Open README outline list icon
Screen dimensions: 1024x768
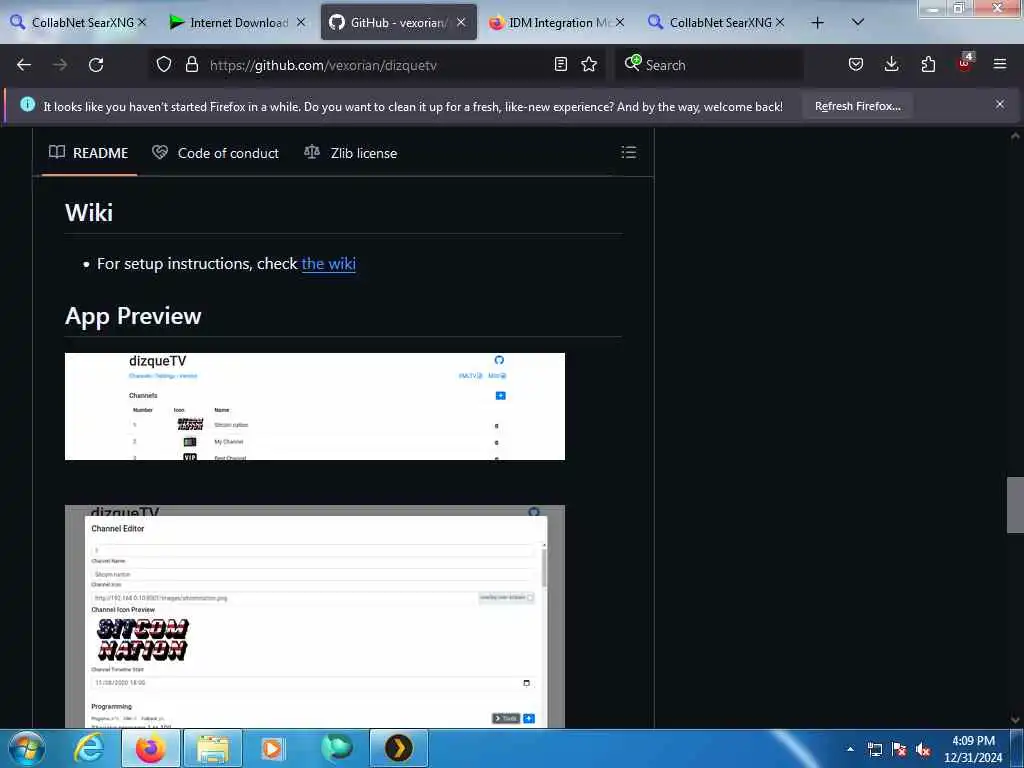point(628,153)
